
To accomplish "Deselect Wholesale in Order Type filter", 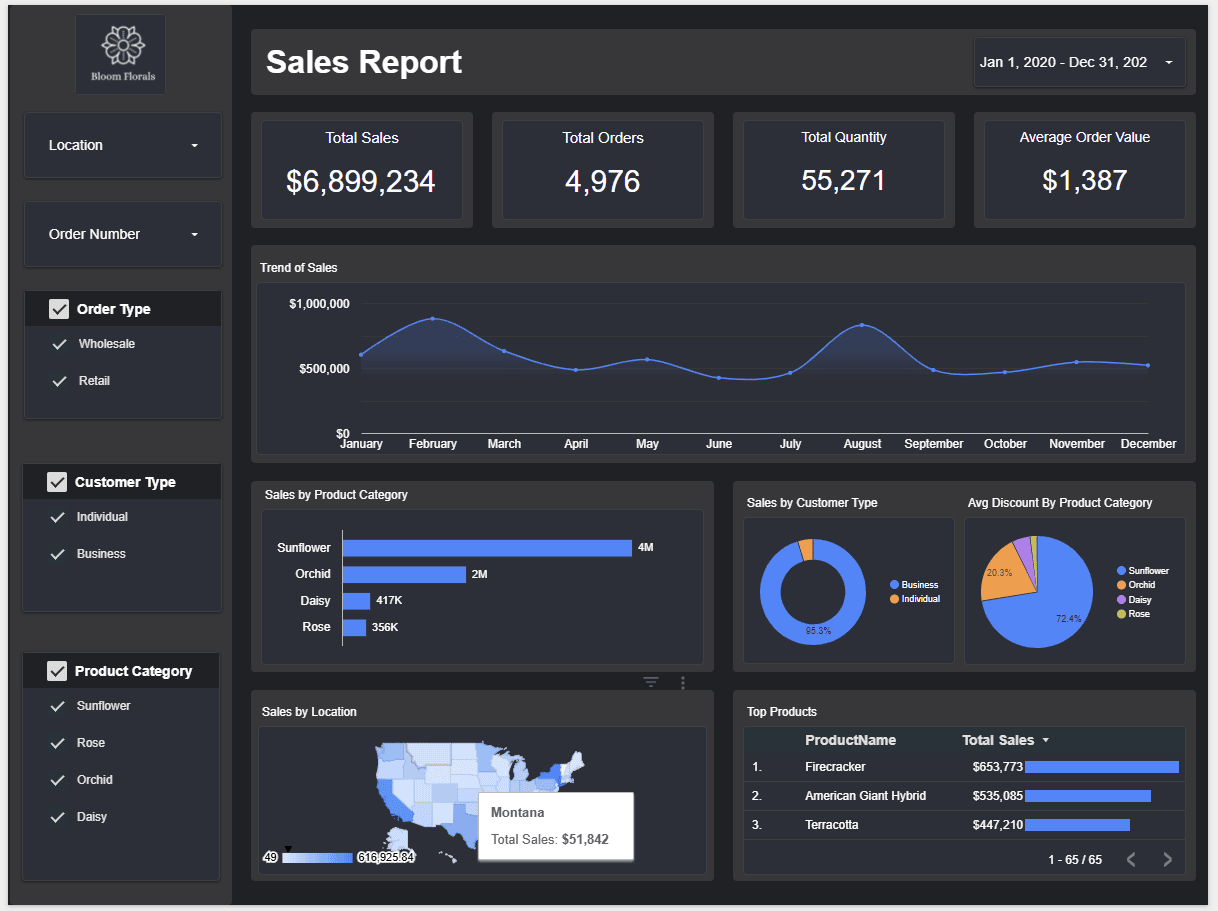I will click(x=59, y=344).
